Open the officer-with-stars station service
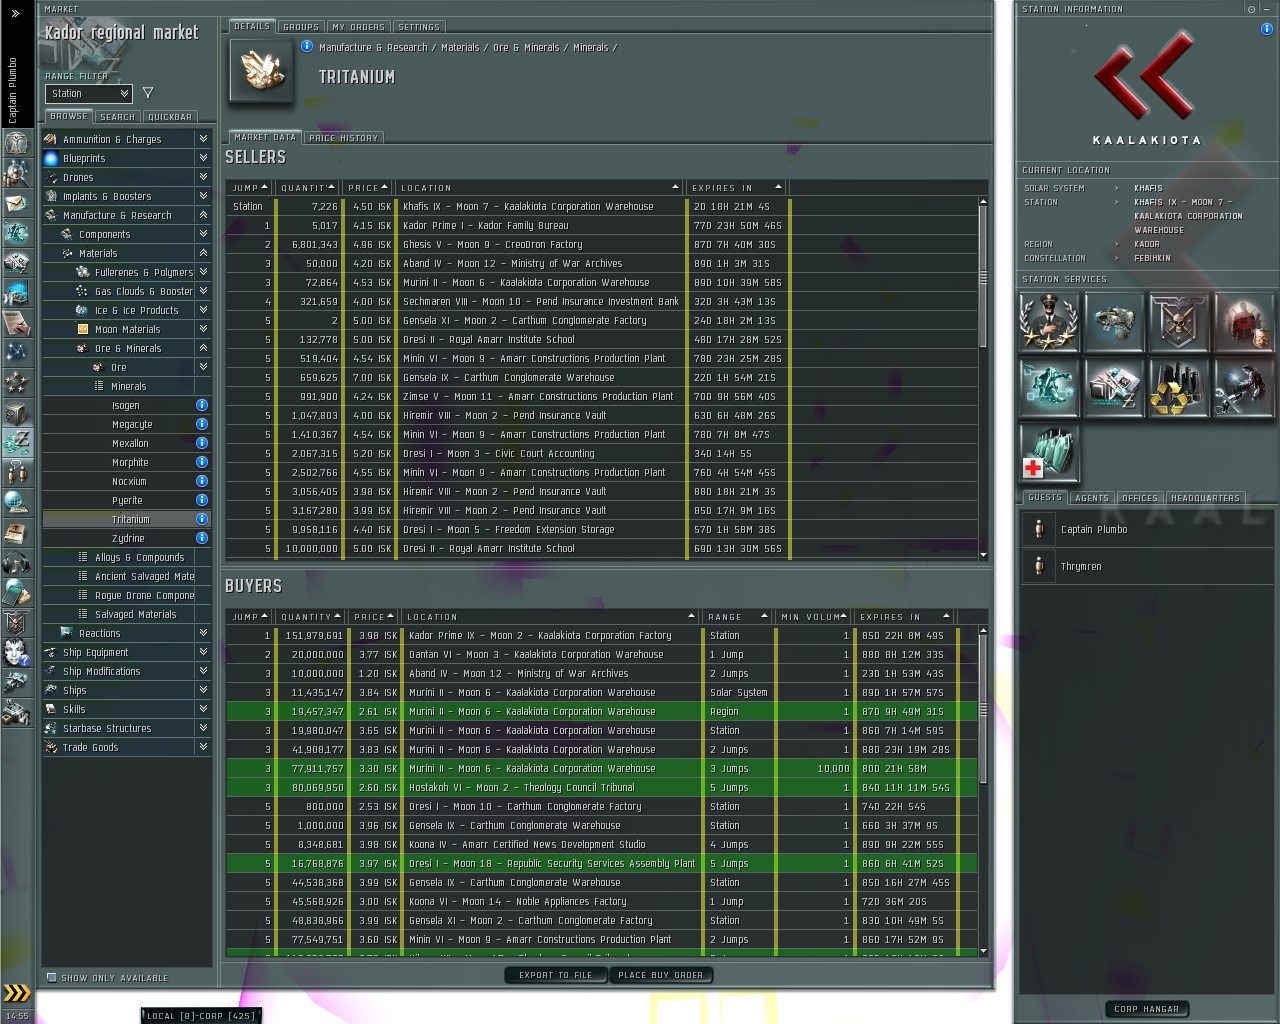 pos(1049,322)
